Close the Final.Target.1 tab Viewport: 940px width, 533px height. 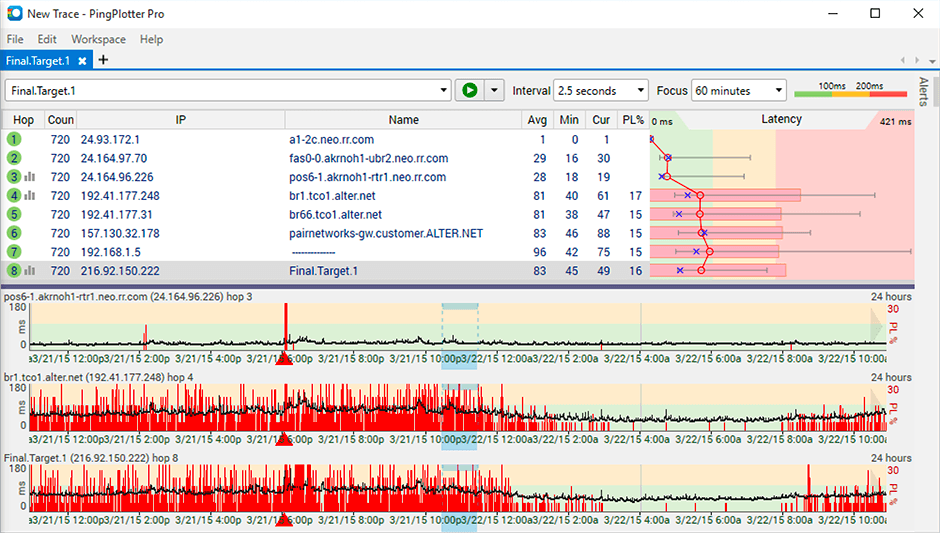pos(83,61)
